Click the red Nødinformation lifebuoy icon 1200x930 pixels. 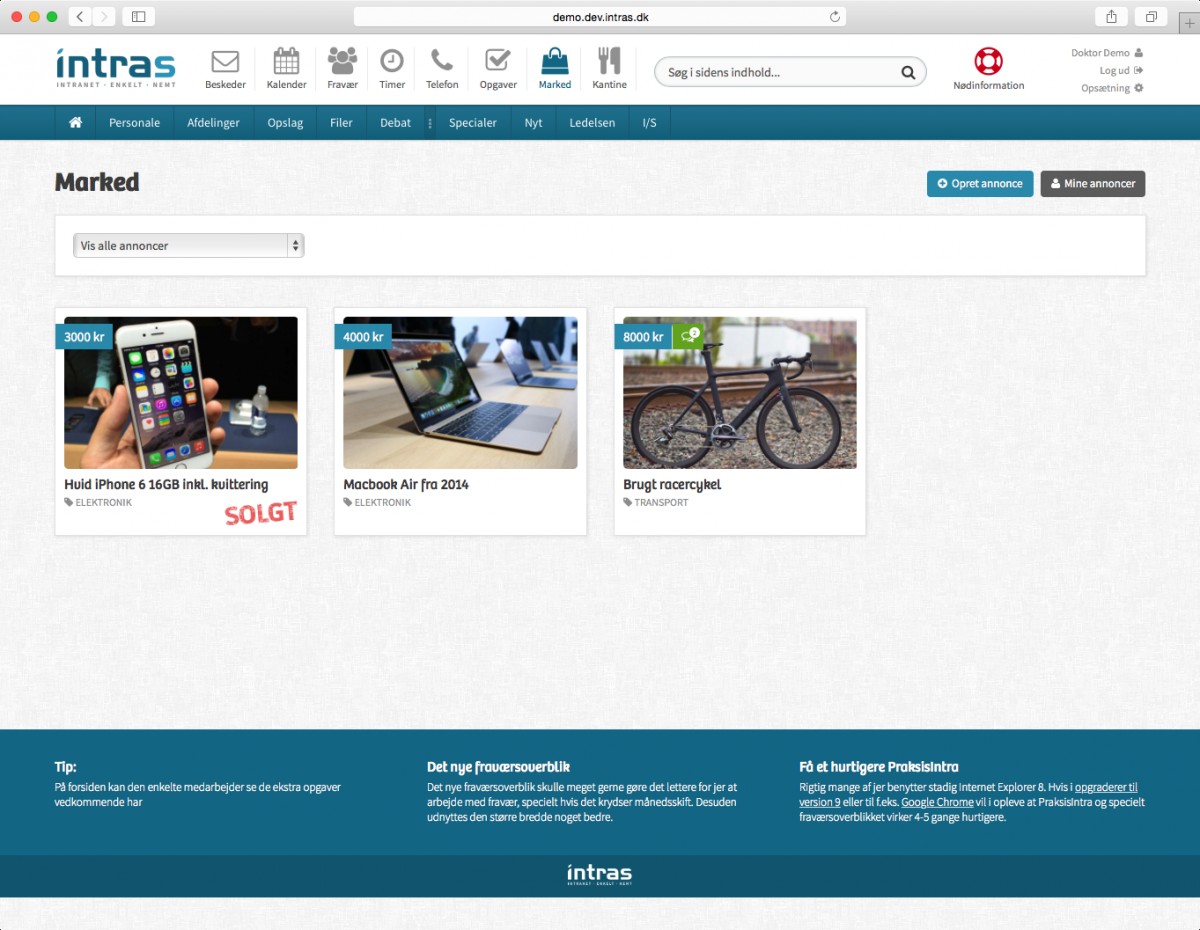[x=988, y=63]
